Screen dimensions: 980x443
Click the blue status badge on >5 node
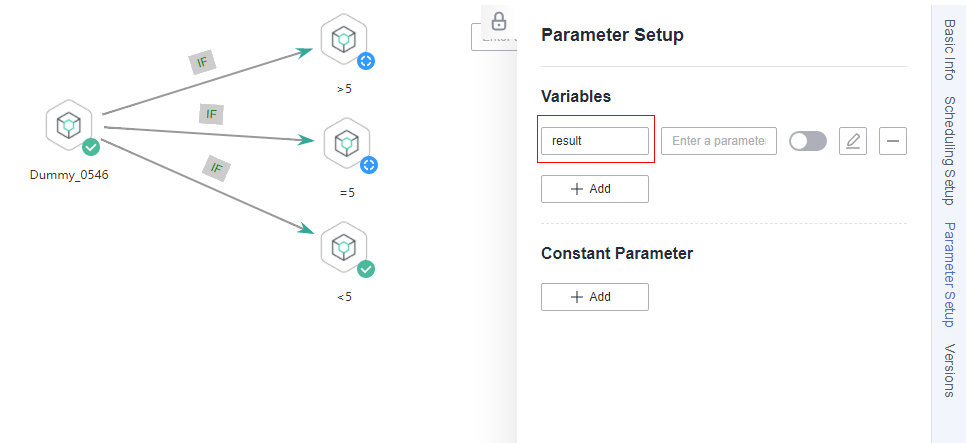(367, 61)
